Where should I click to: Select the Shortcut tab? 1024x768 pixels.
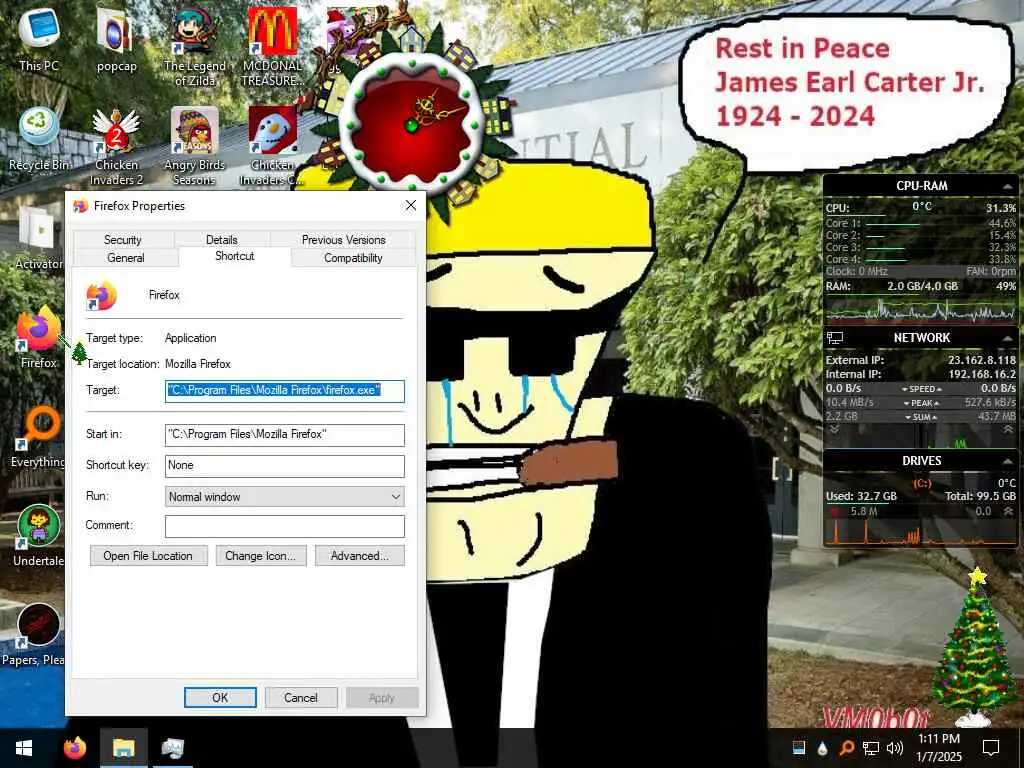click(x=234, y=256)
